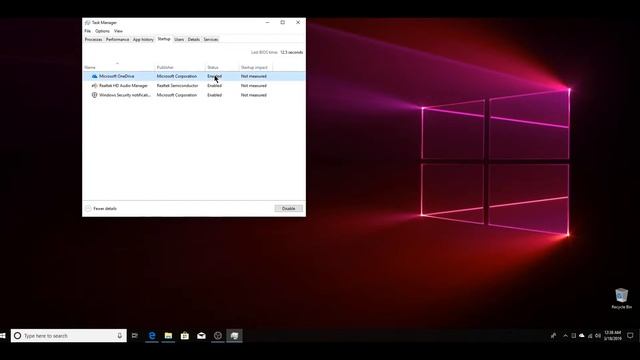Viewport: 640px width, 360px height.
Task: Click the network icon in system tray
Action: [x=590, y=336]
